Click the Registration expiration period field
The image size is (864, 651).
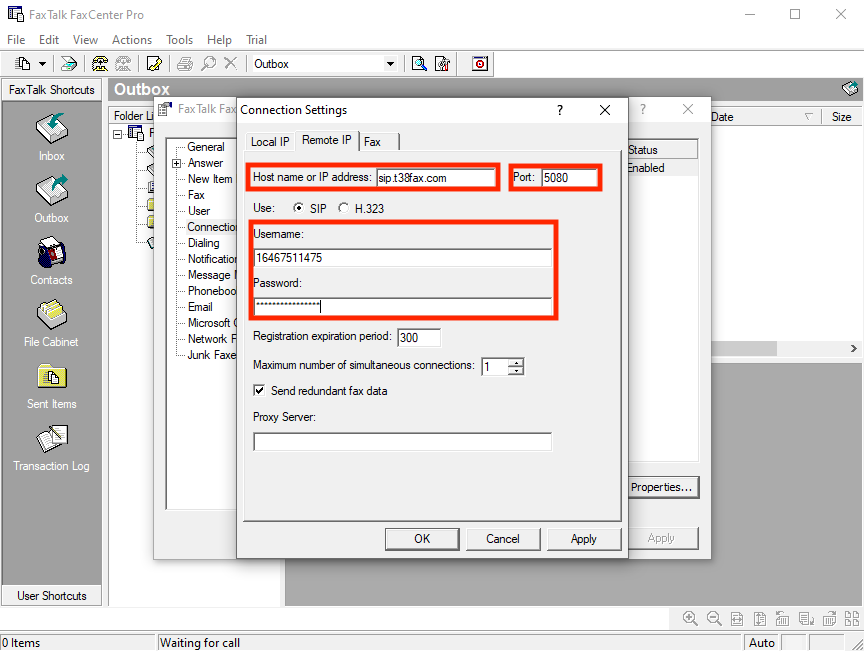(419, 337)
